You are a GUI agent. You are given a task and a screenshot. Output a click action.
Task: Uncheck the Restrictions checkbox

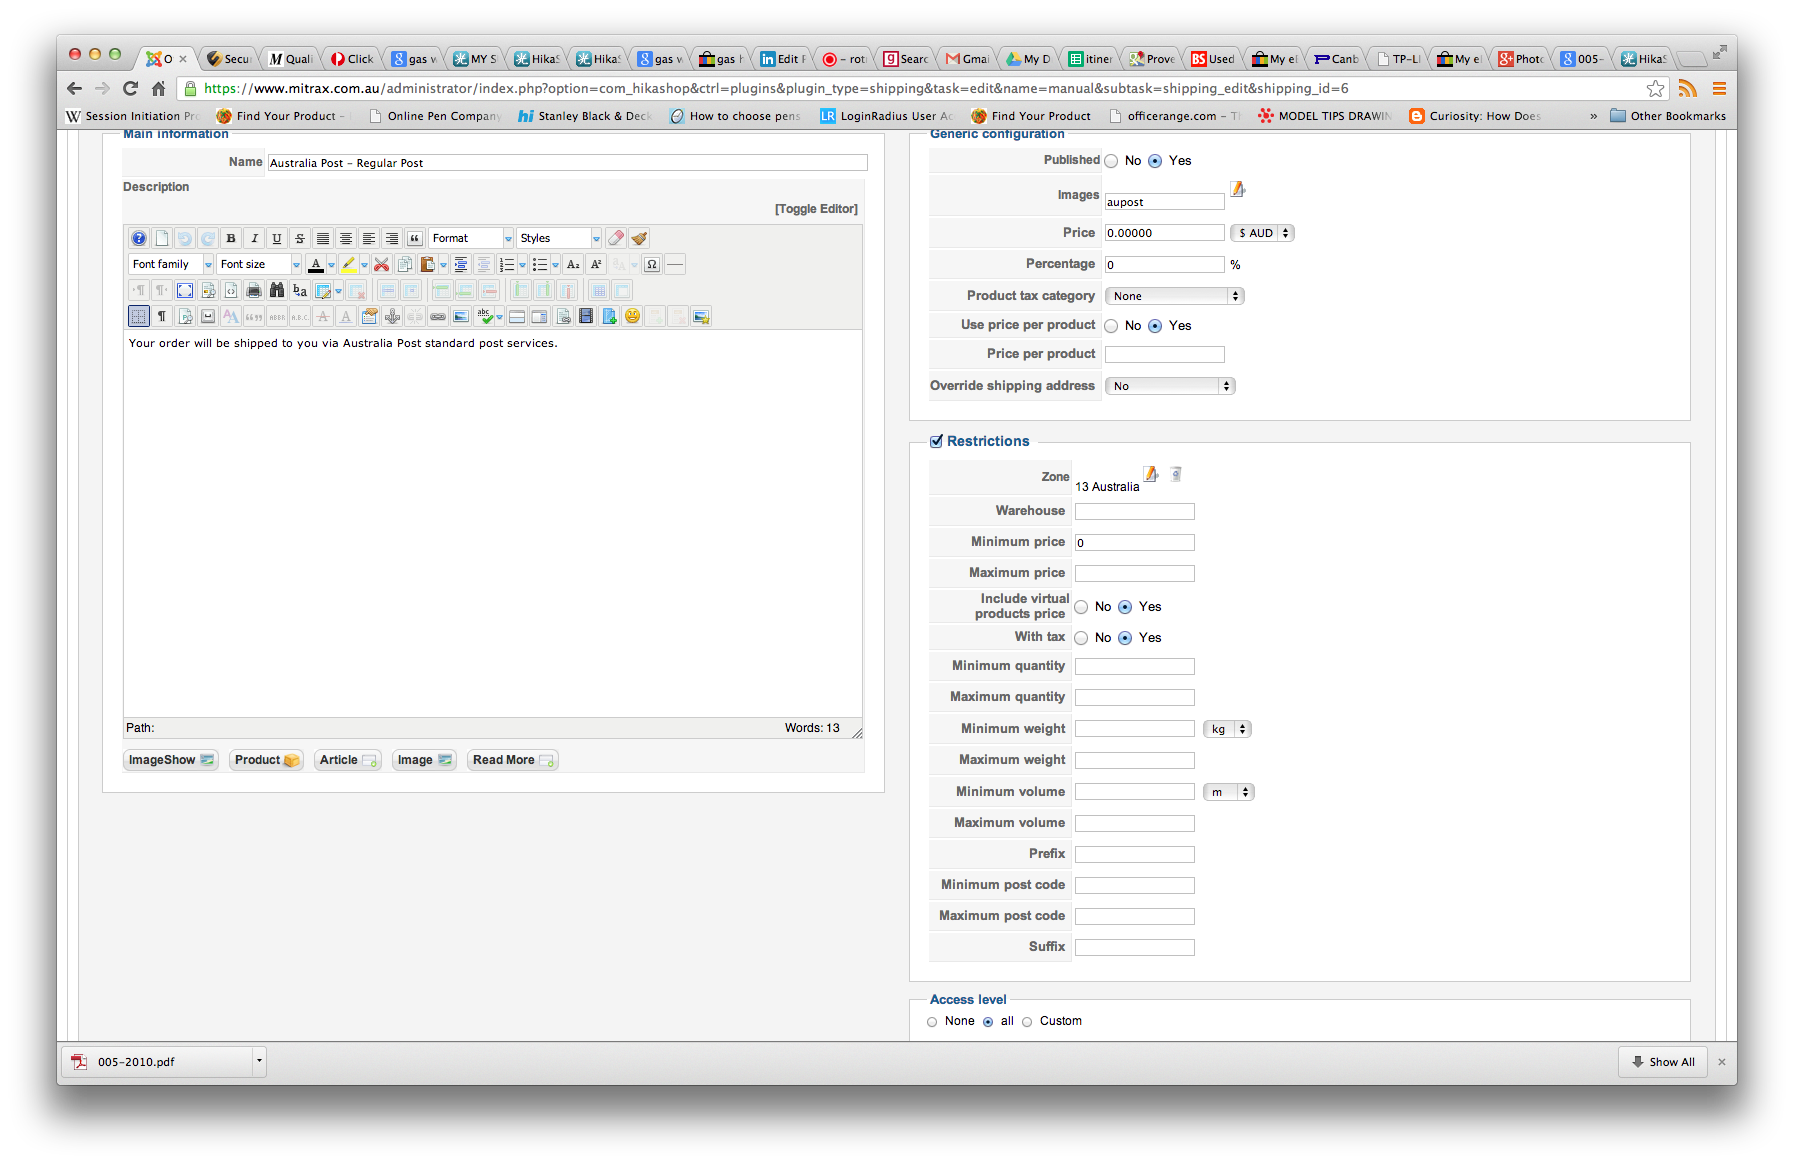coord(937,441)
